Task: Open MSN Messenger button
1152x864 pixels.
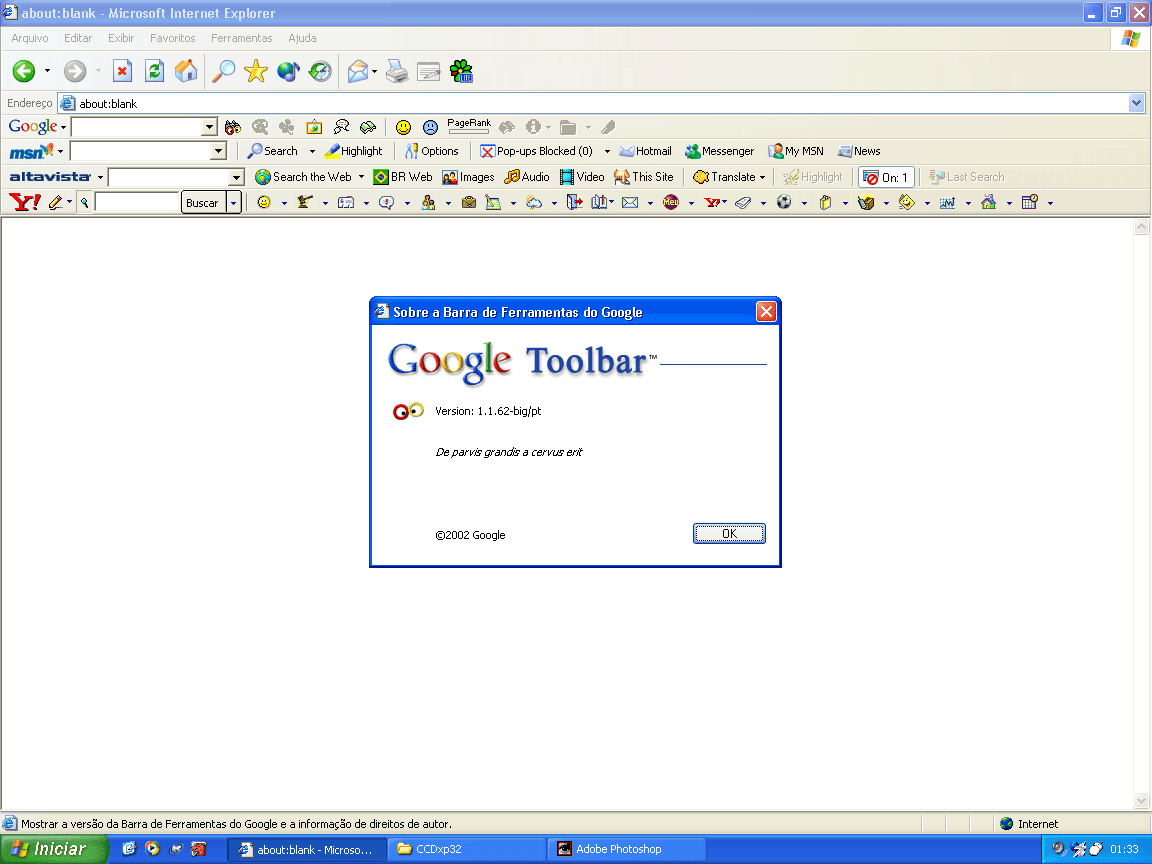Action: (719, 151)
